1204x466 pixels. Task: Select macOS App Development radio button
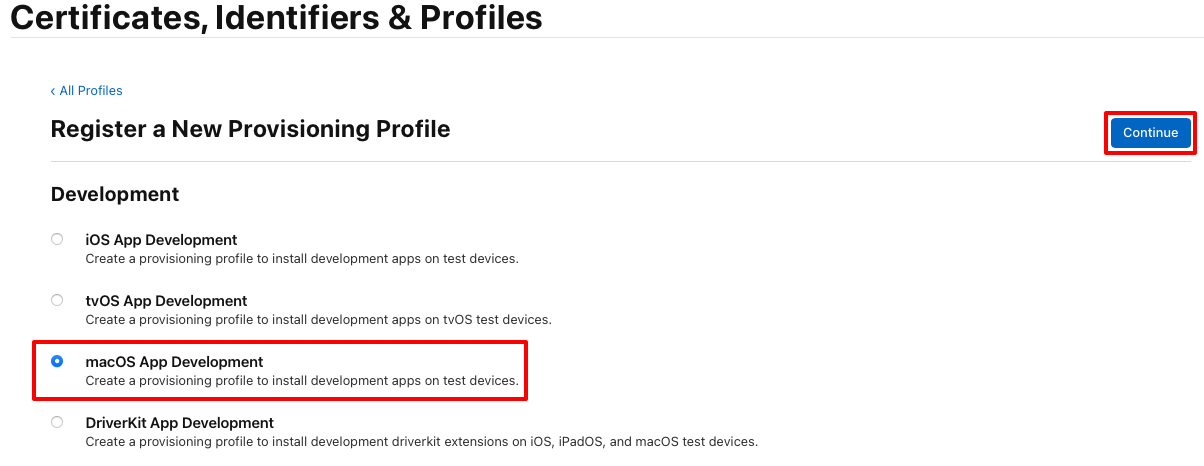click(x=57, y=361)
